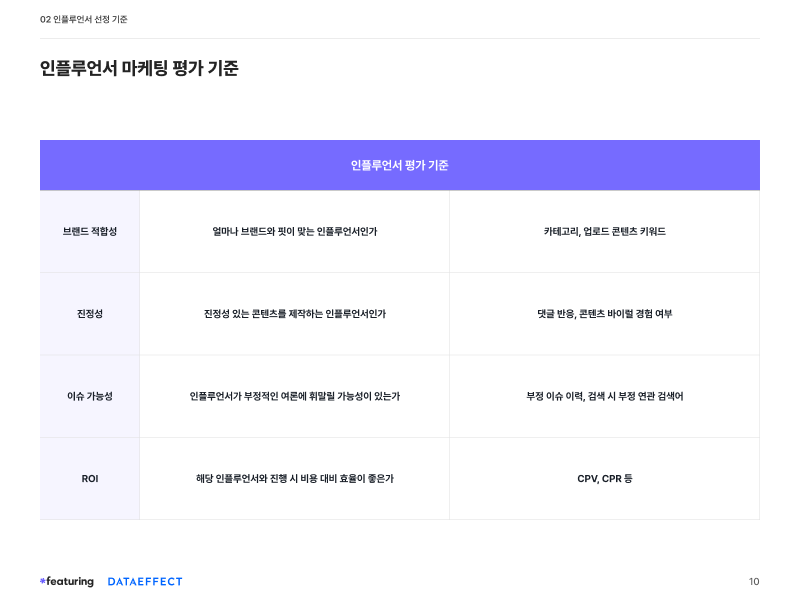Click the slide title 인플루언서 마케팅 평가 기준
Screen dimensions: 800x600
point(139,68)
